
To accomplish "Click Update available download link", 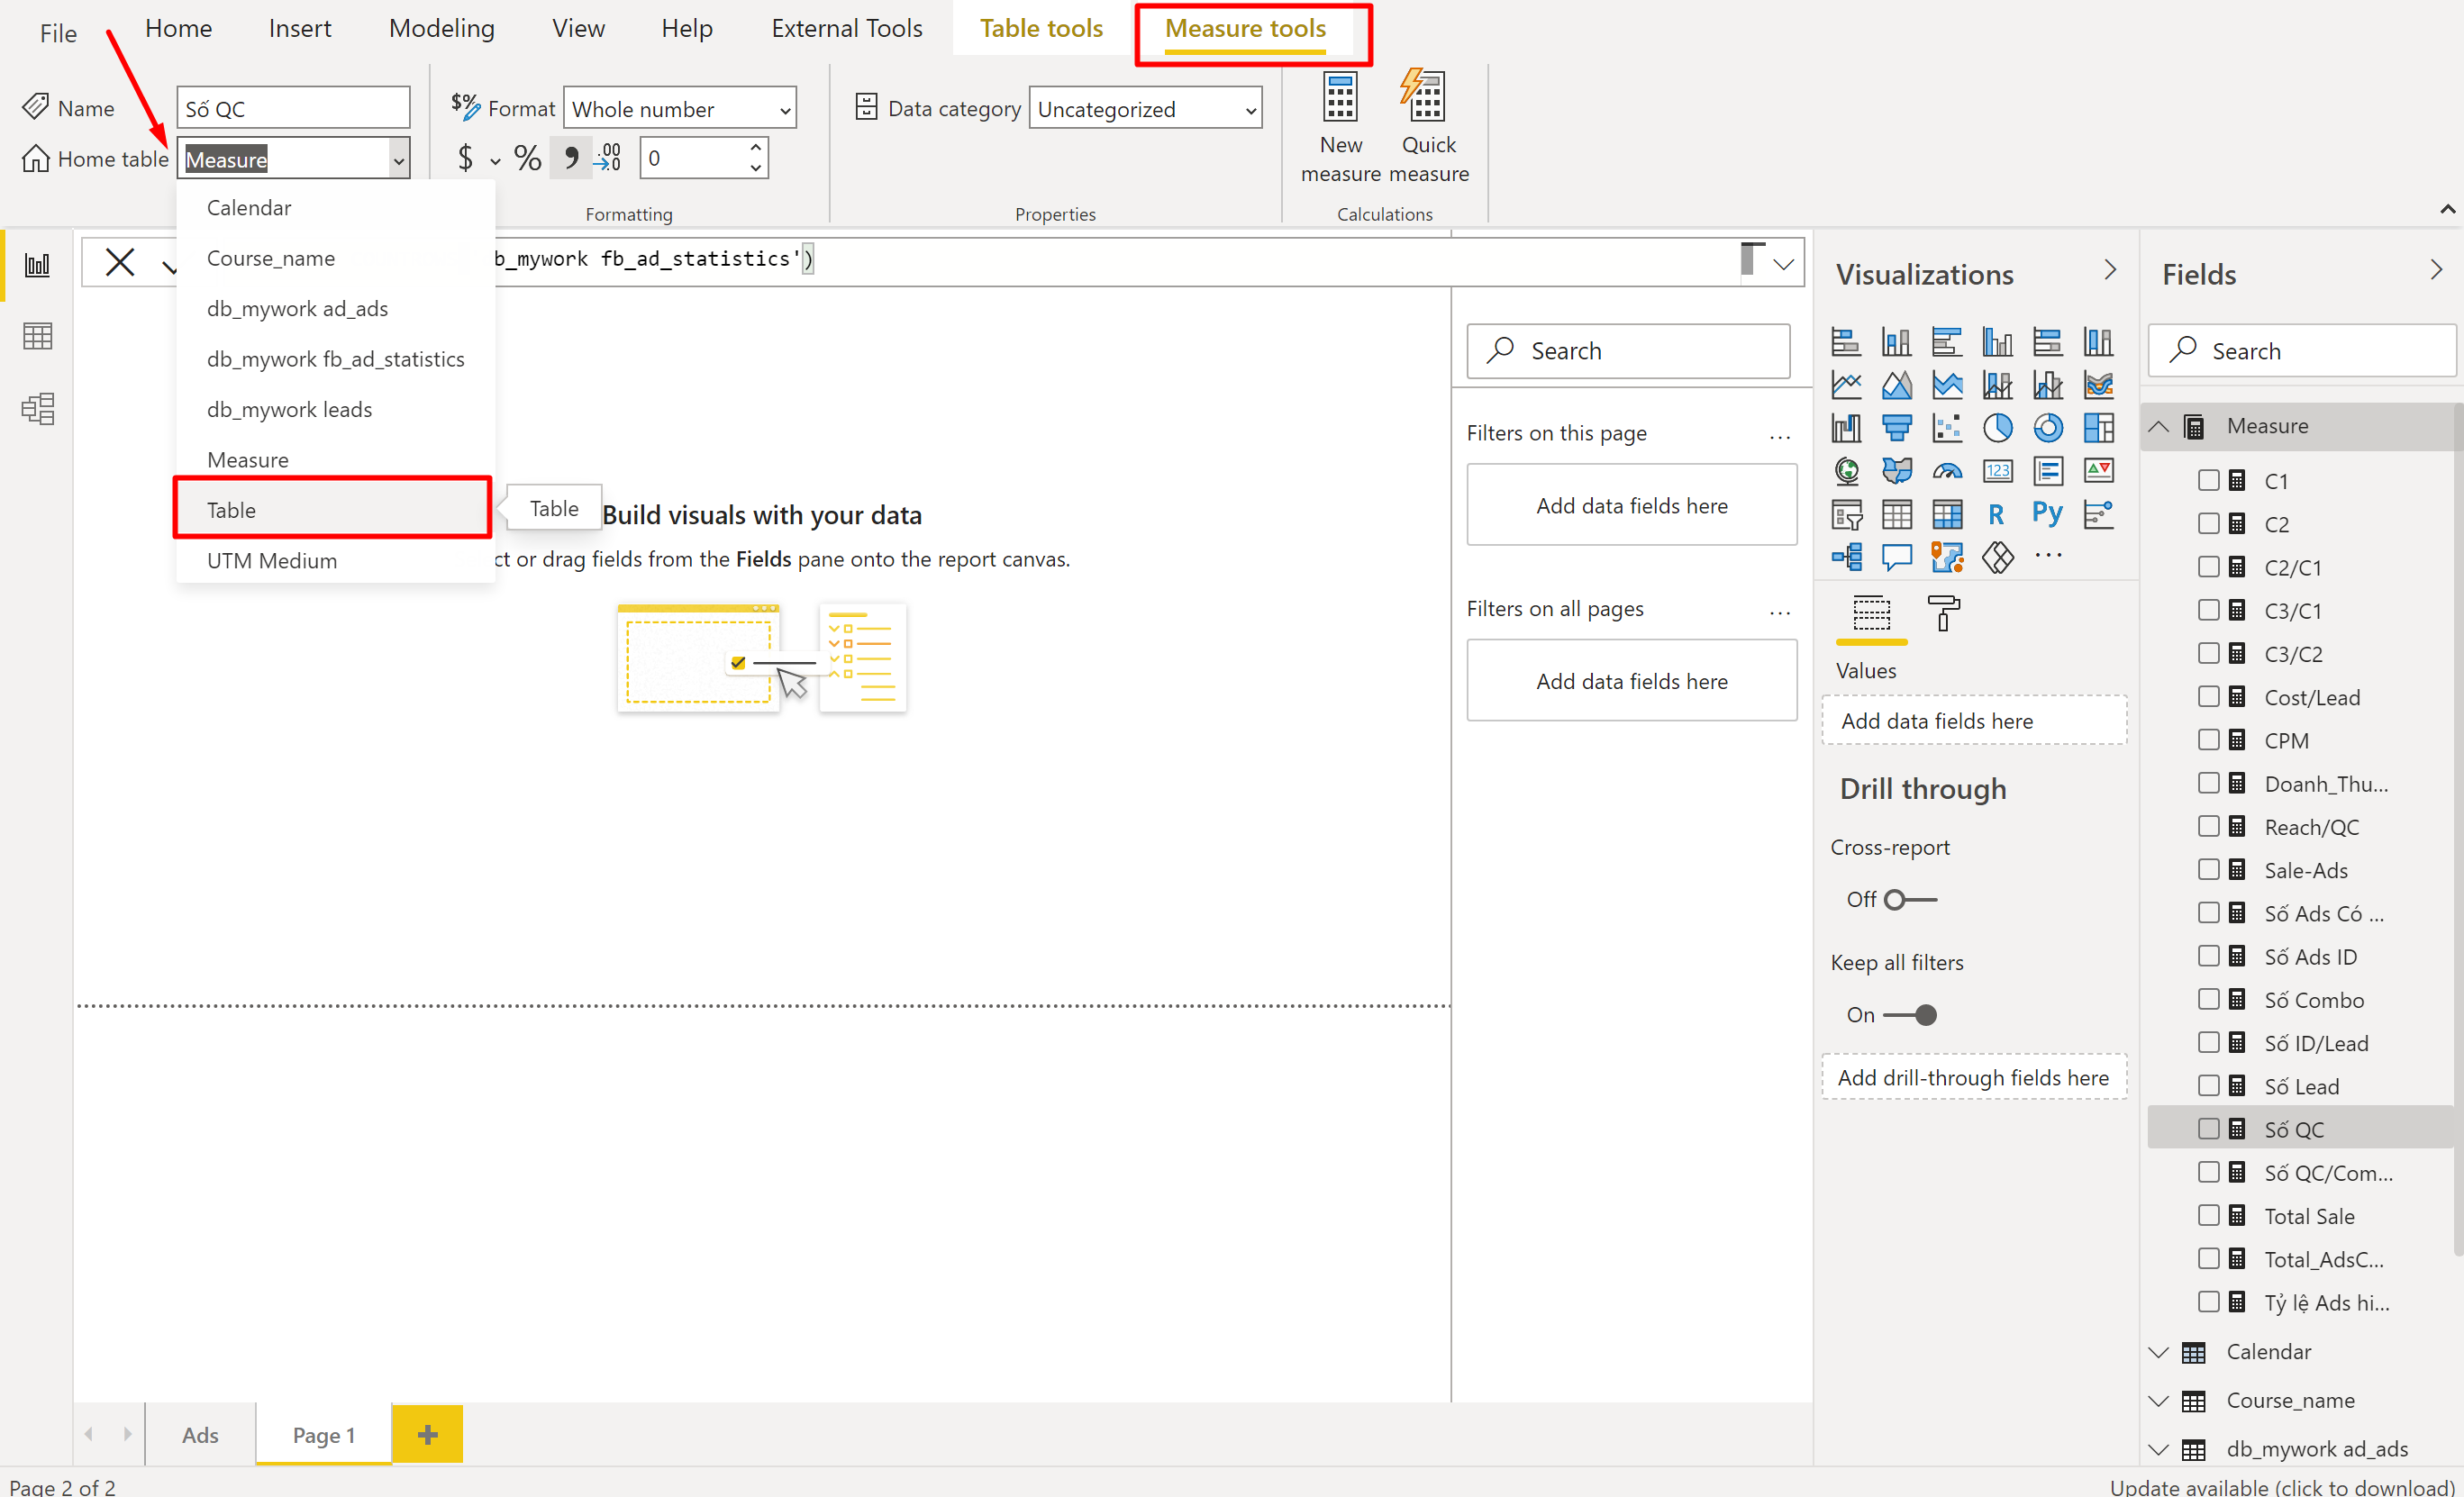I will [2282, 1486].
